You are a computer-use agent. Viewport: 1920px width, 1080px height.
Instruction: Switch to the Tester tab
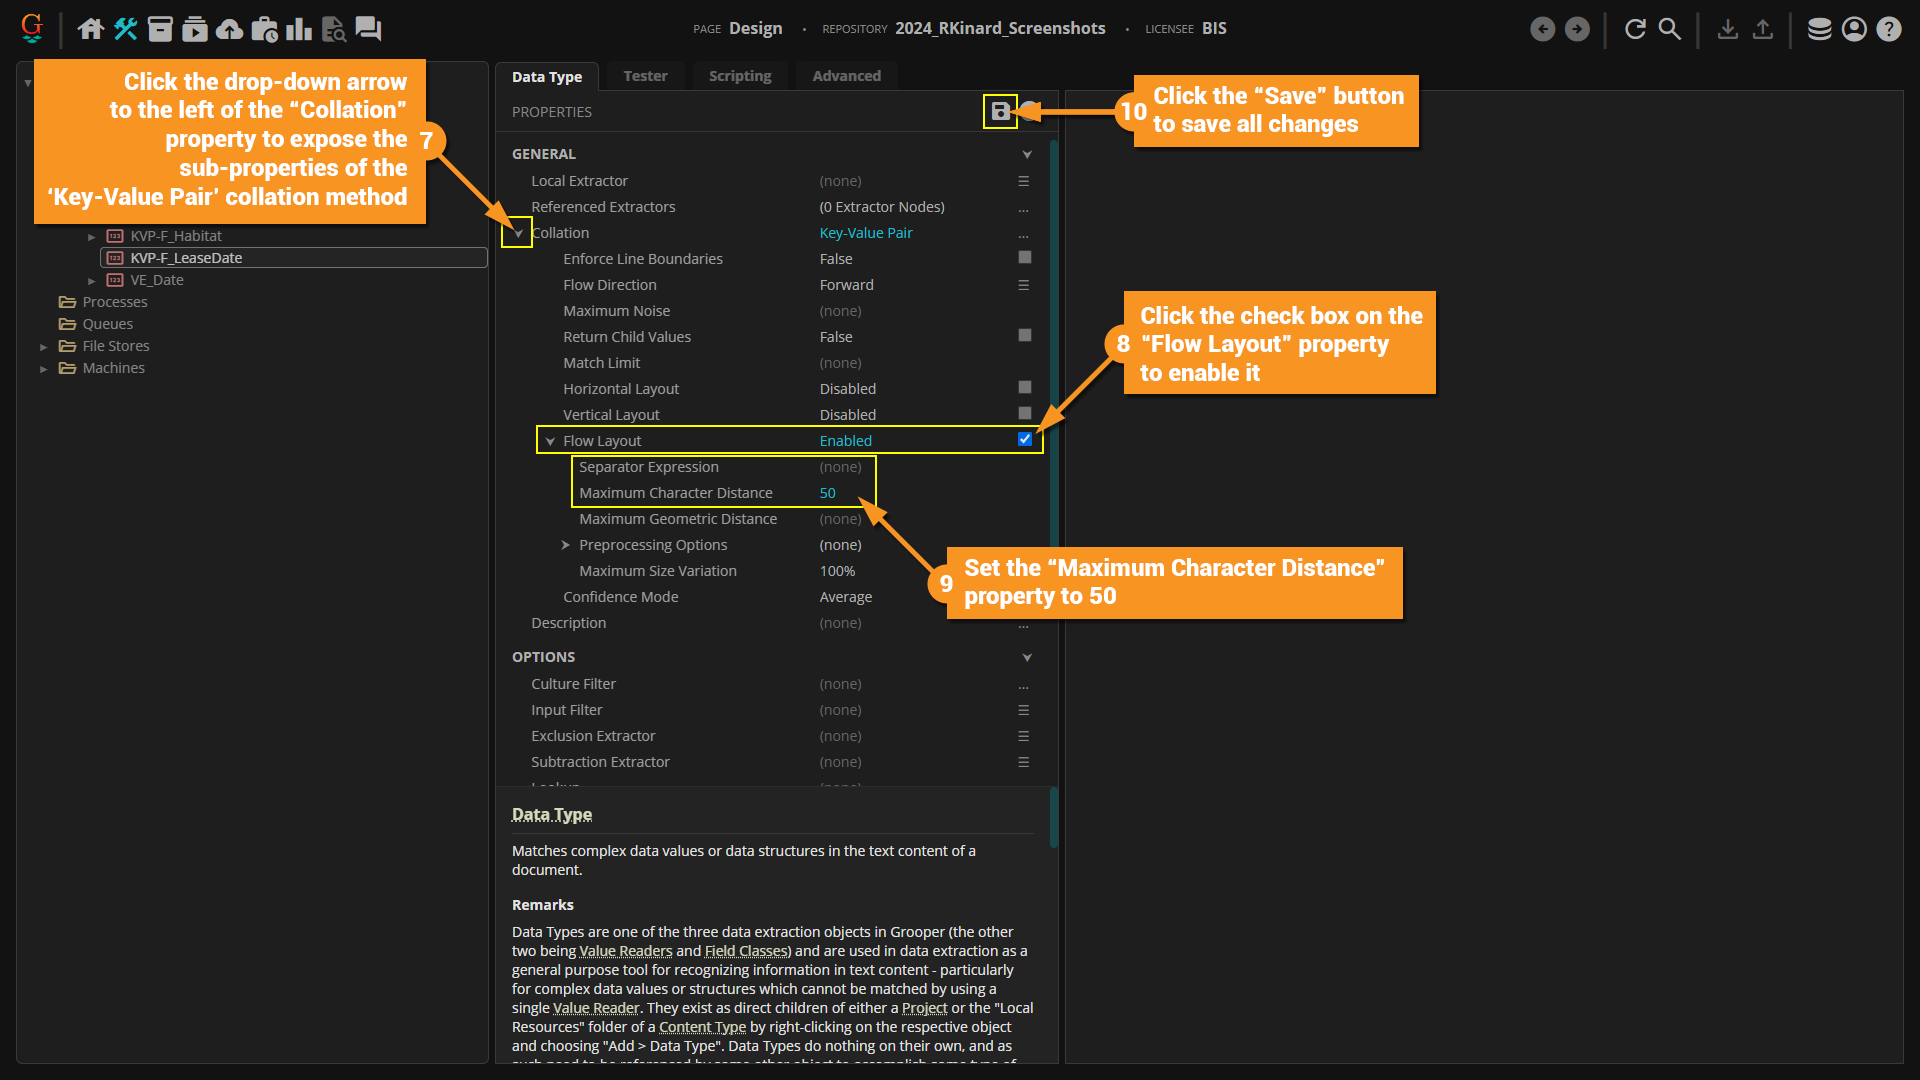click(x=645, y=76)
